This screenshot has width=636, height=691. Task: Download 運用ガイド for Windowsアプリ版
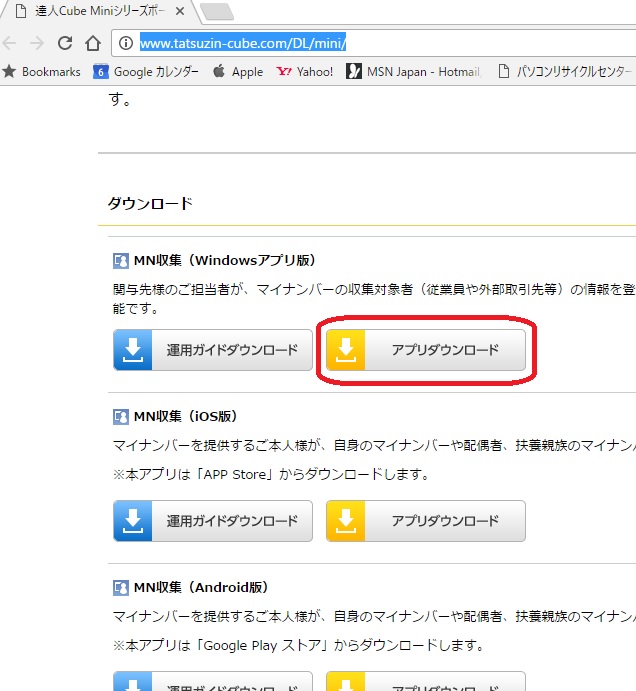coord(213,350)
